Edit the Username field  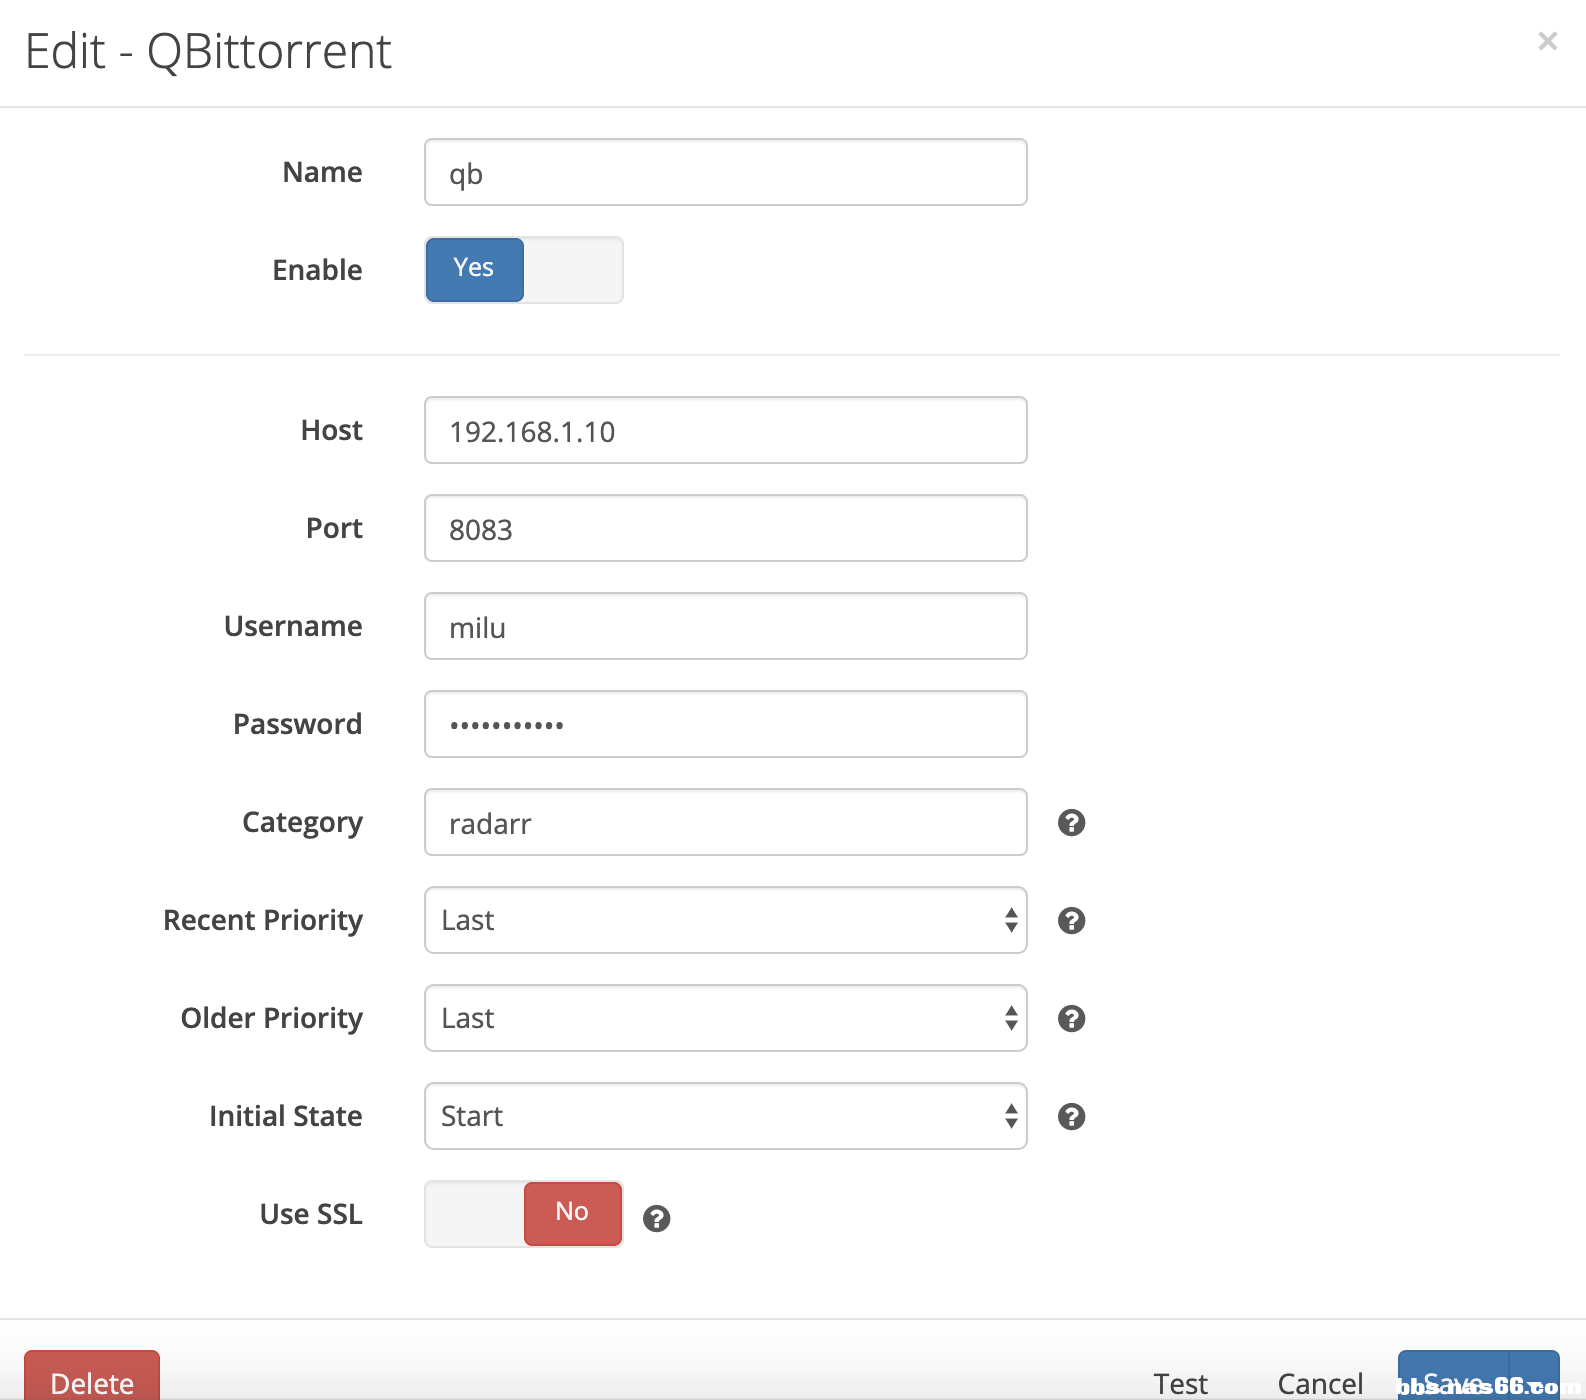tap(726, 626)
